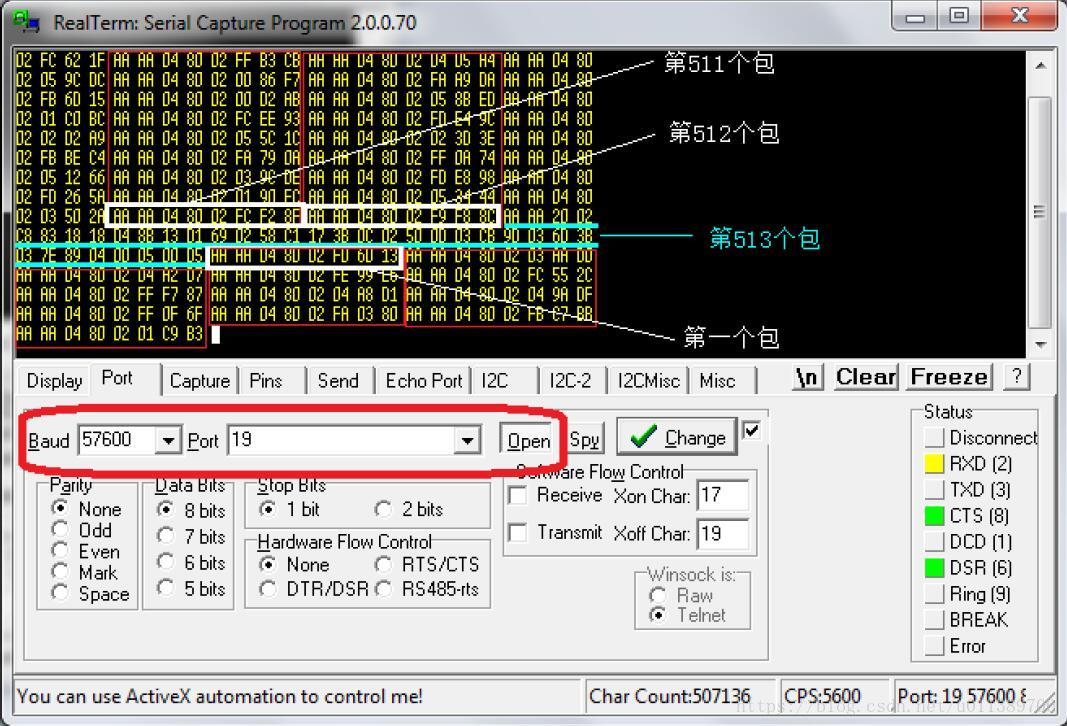Screen dimensions: 1067x726
Task: Enable Transmit software flow control
Action: point(518,532)
